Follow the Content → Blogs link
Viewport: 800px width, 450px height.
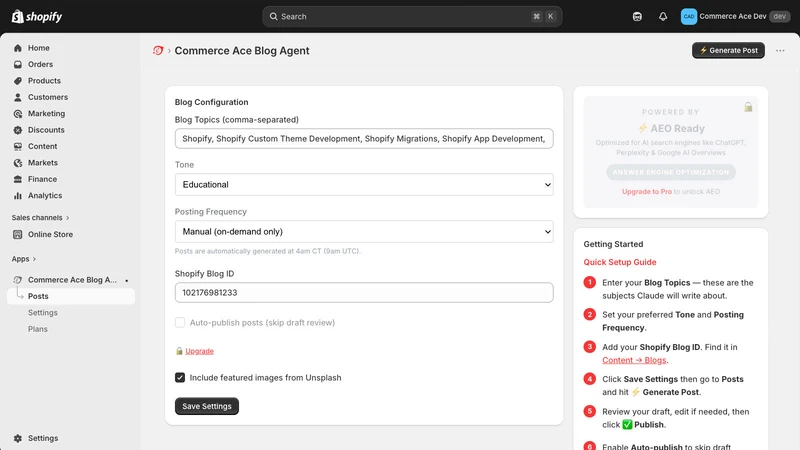click(x=634, y=360)
